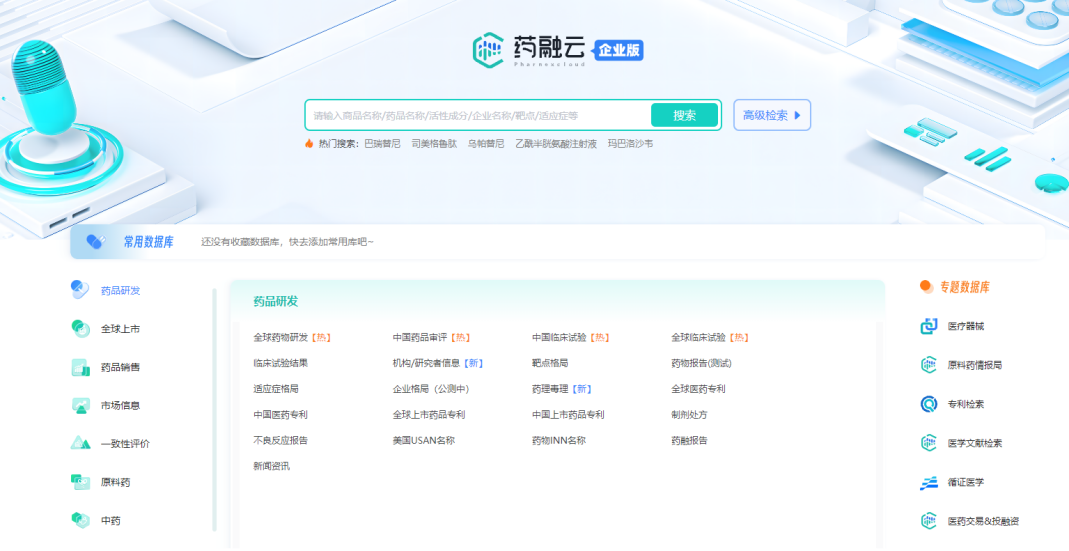The height and width of the screenshot is (551, 1069).
Task: Click the 药品研发 sidebar icon
Action: pos(80,290)
